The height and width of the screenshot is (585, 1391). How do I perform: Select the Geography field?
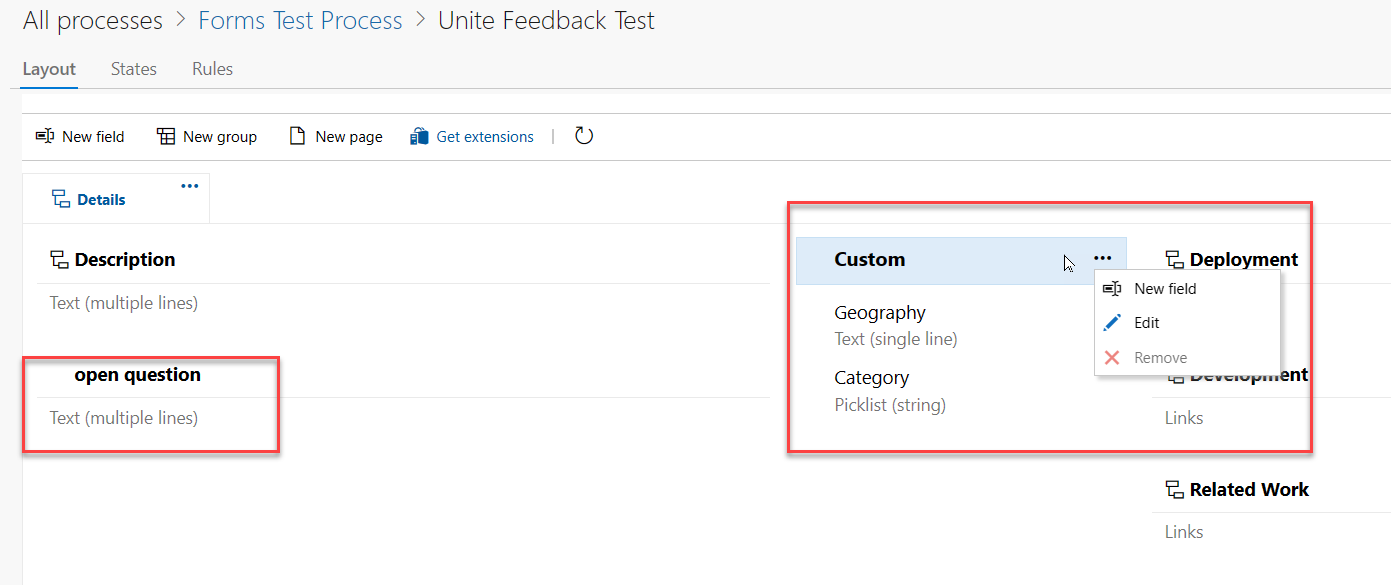click(880, 313)
